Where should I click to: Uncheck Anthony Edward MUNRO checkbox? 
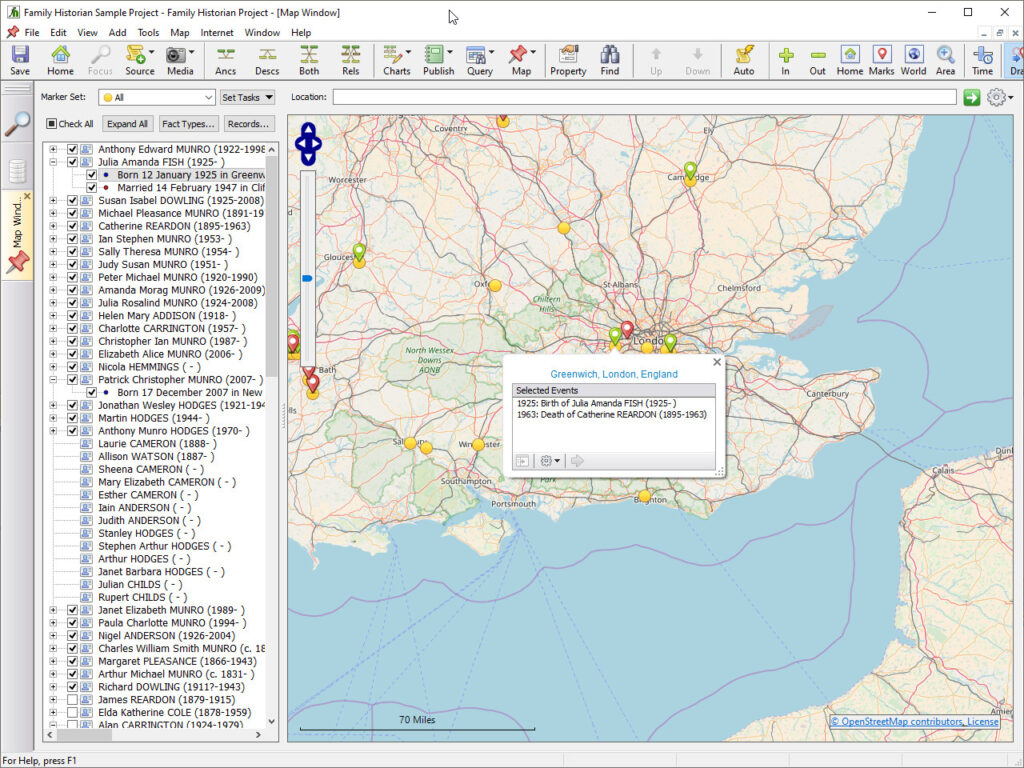pyautogui.click(x=72, y=150)
